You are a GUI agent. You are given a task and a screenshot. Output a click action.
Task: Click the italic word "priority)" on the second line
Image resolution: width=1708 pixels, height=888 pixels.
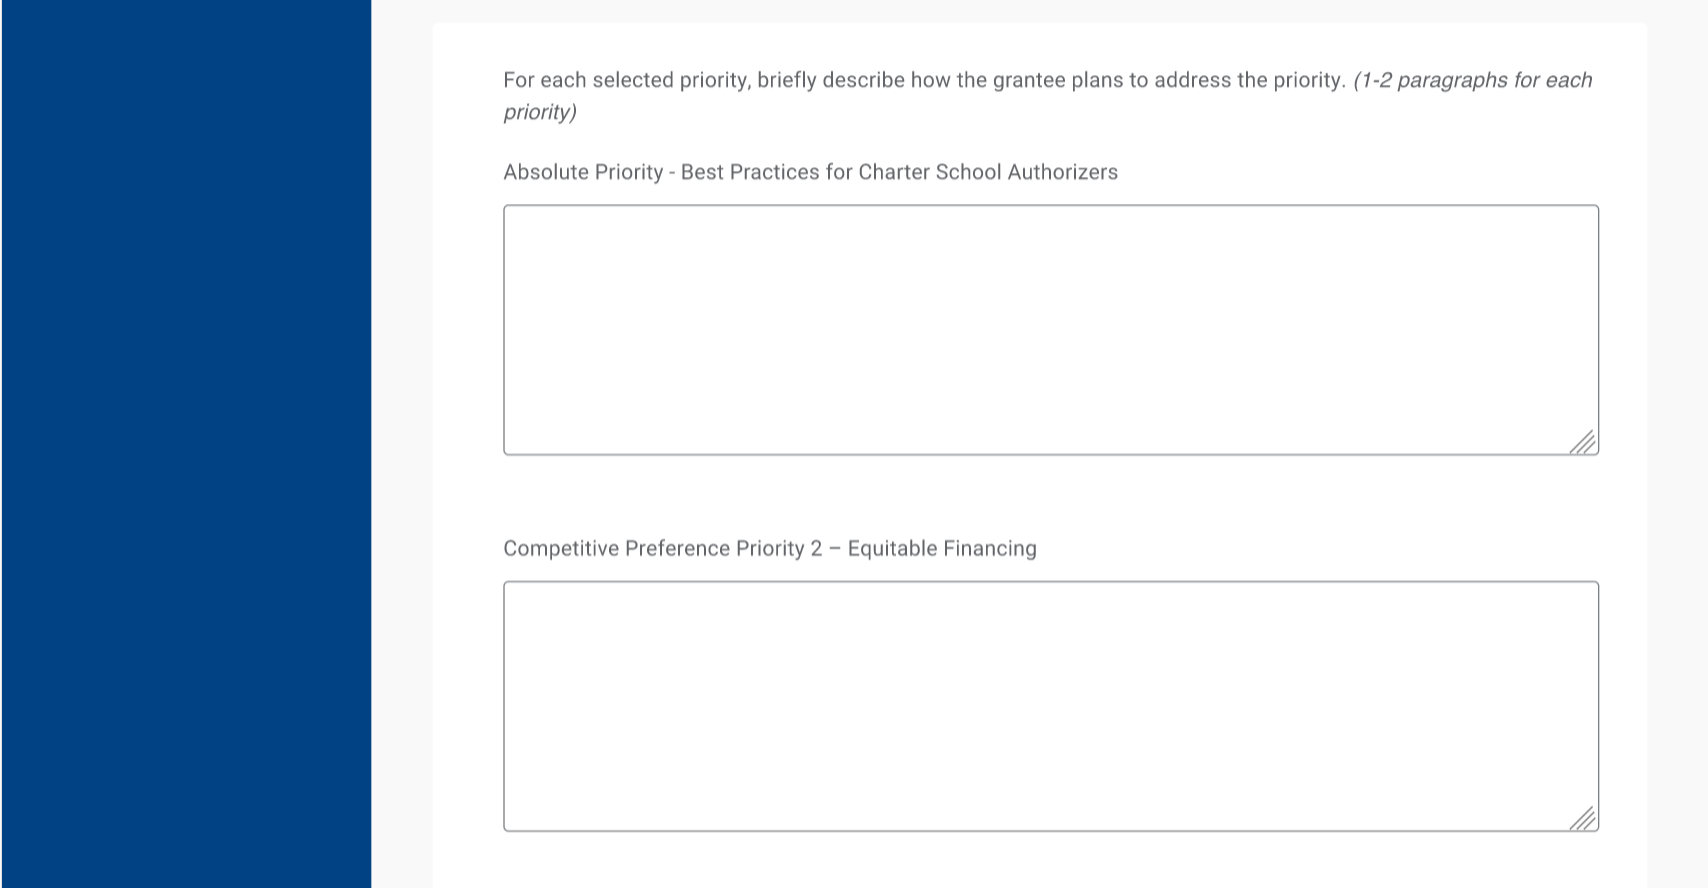pos(540,112)
